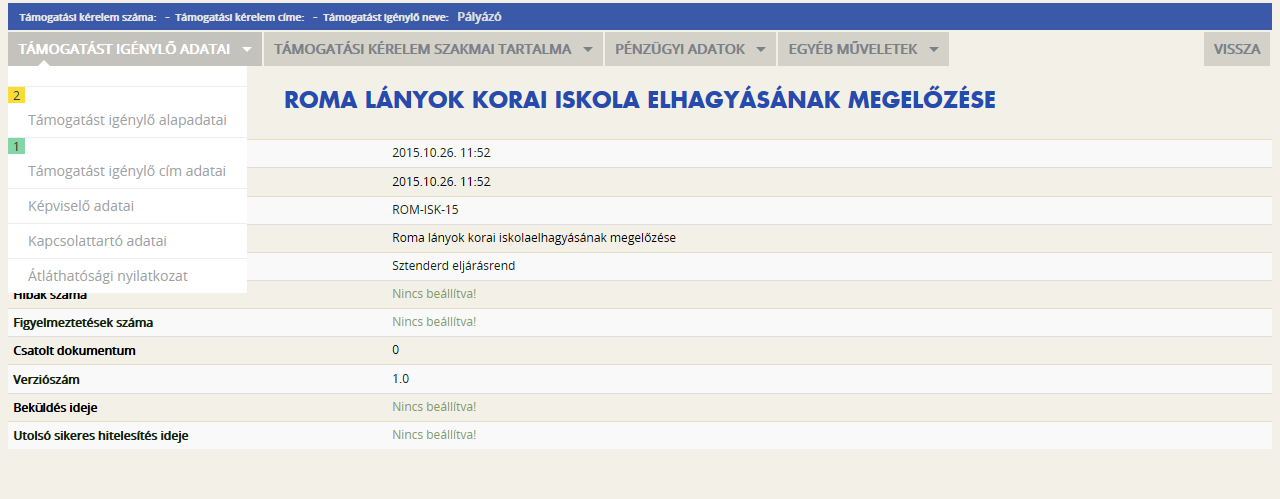The image size is (1280, 499).
Task: Expand dropdown arrow beside Pénzügyi adatok
Action: pyautogui.click(x=760, y=49)
